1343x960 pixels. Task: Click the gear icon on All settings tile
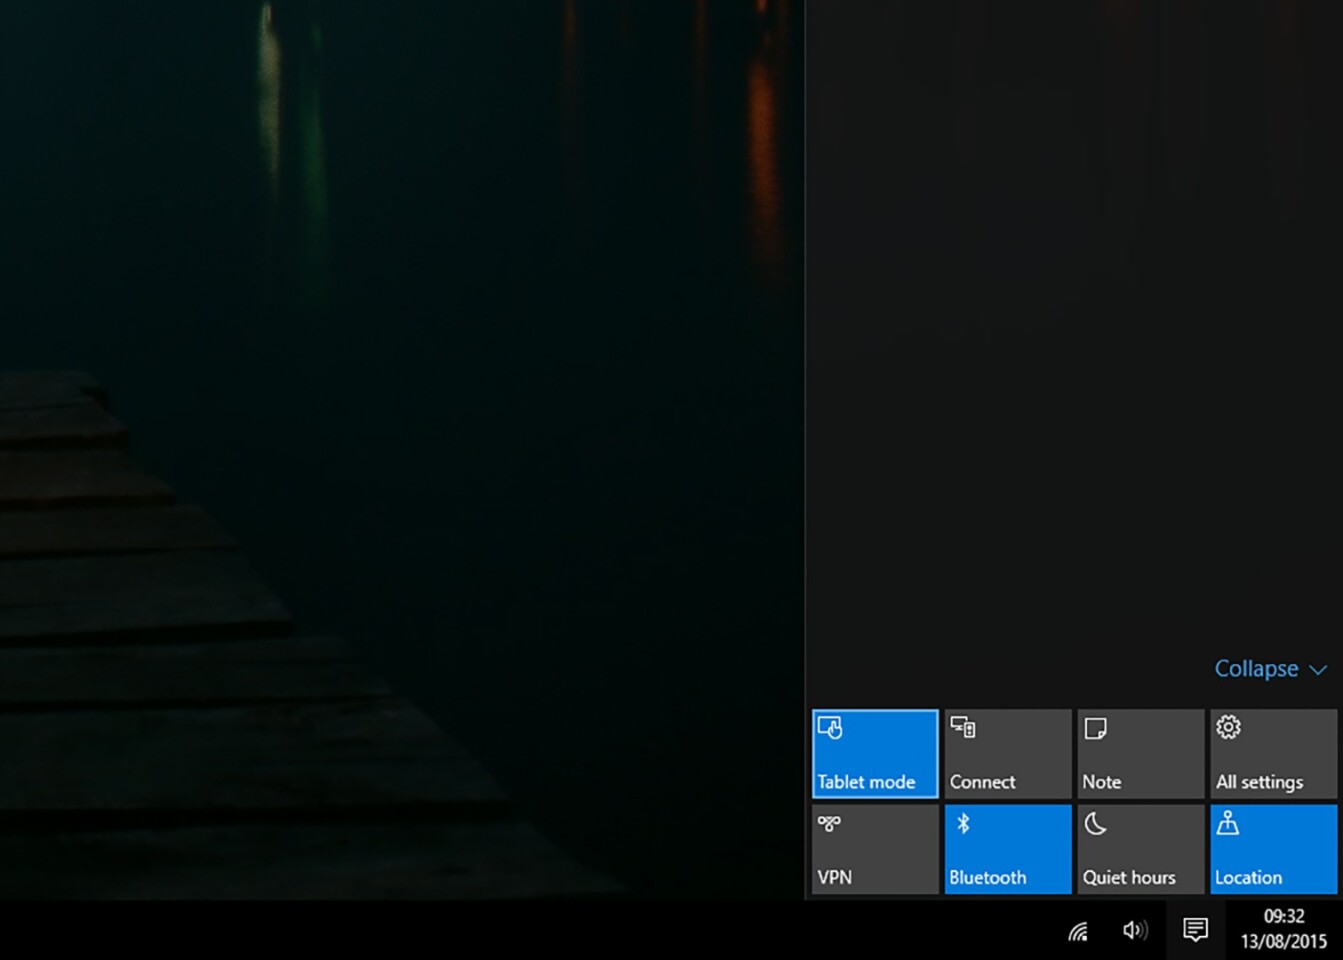pyautogui.click(x=1227, y=727)
